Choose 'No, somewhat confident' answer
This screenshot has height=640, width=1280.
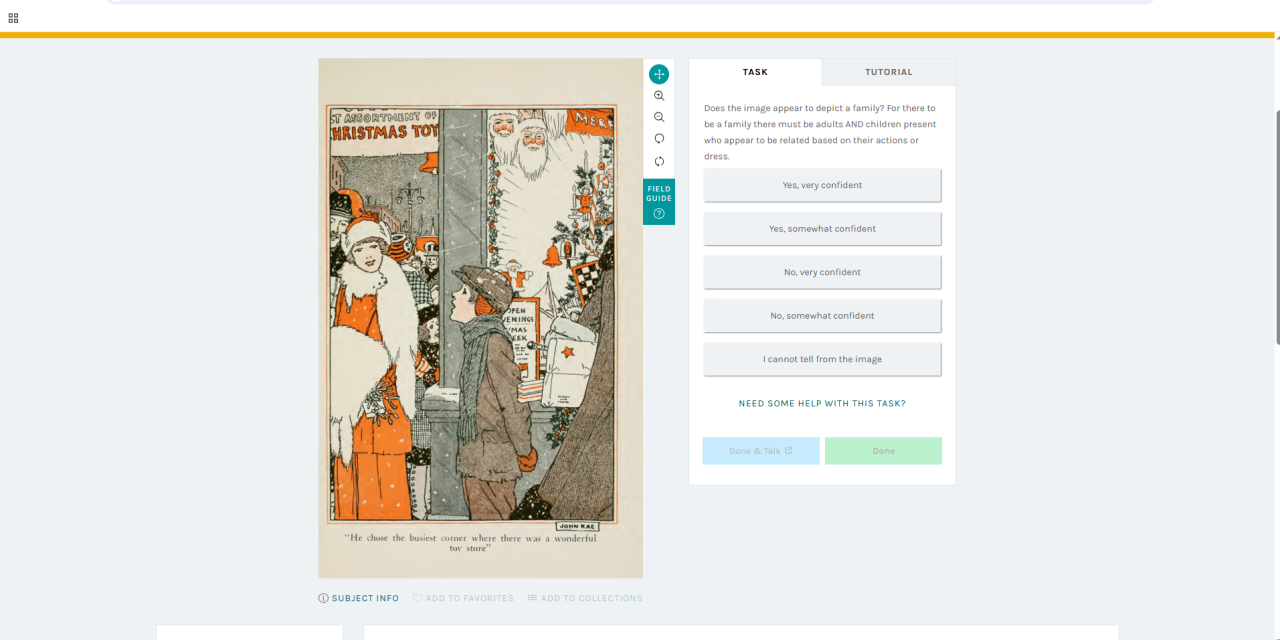(822, 316)
